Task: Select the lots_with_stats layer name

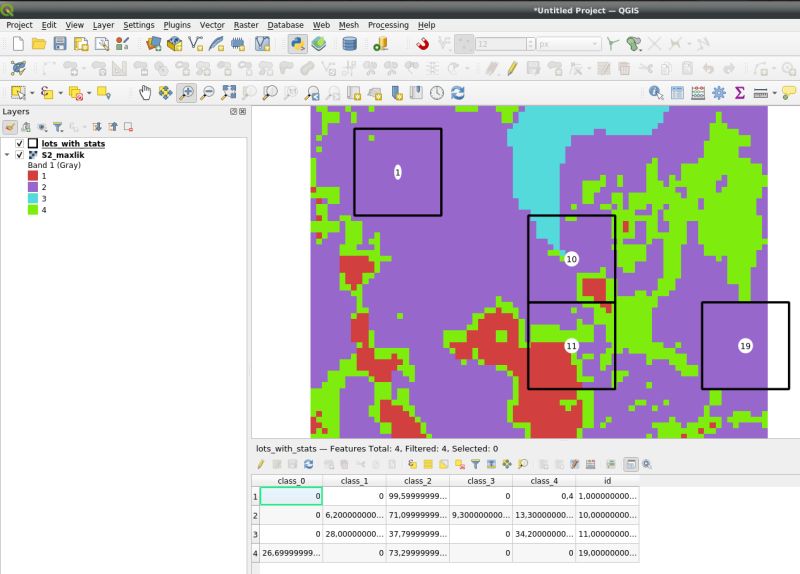Action: [73, 143]
